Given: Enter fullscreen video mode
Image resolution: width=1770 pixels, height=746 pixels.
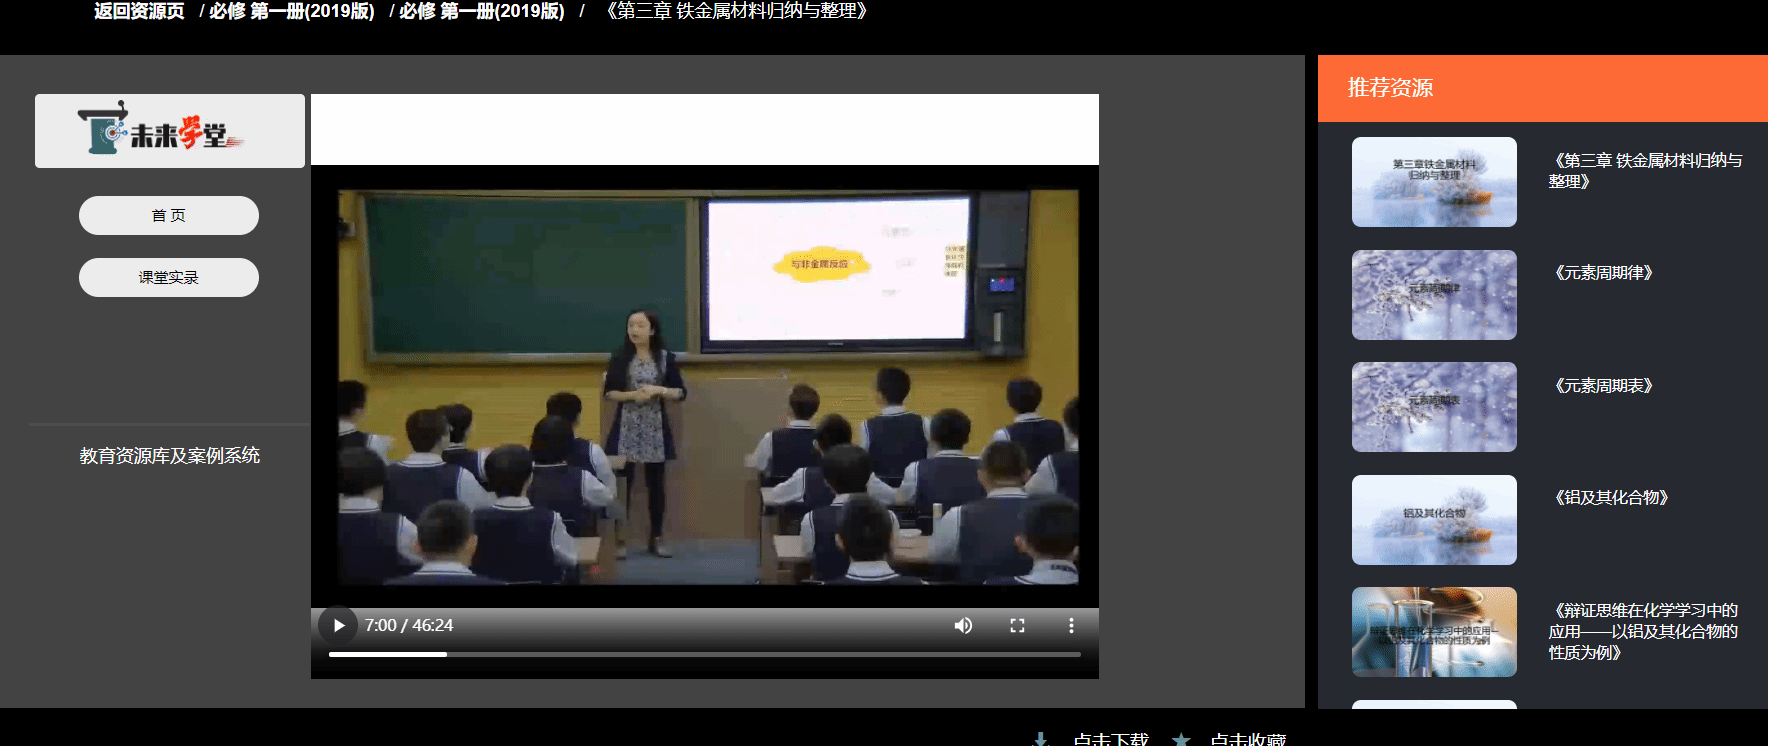Looking at the screenshot, I should tap(1017, 625).
